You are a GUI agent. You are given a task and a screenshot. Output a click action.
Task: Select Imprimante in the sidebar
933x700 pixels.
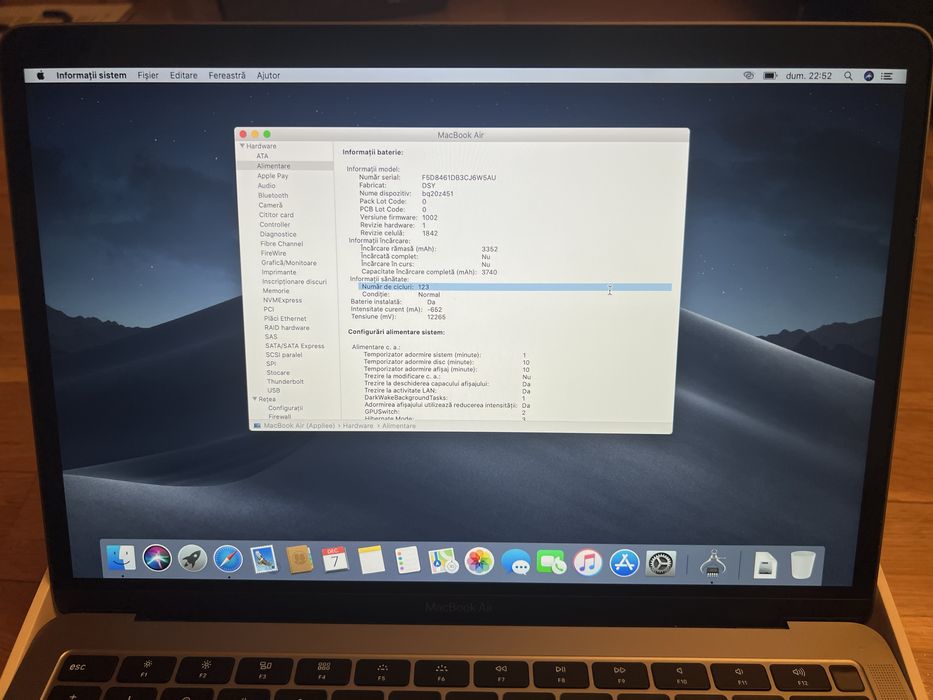pyautogui.click(x=278, y=272)
